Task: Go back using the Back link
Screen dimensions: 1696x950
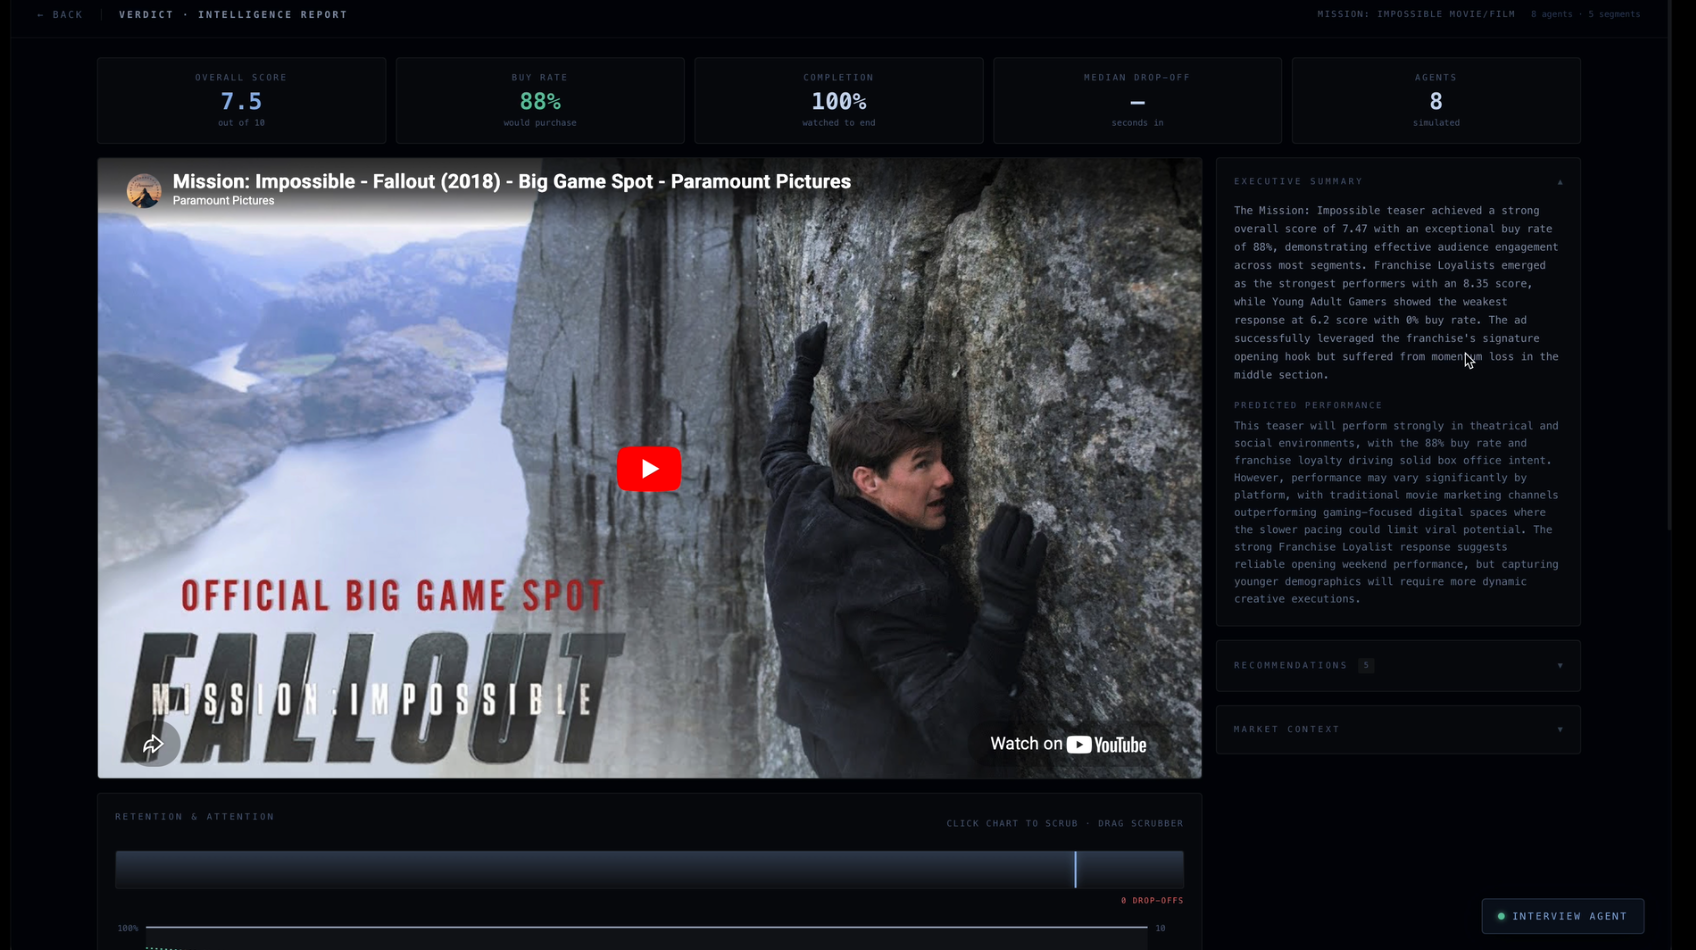Action: coord(60,15)
